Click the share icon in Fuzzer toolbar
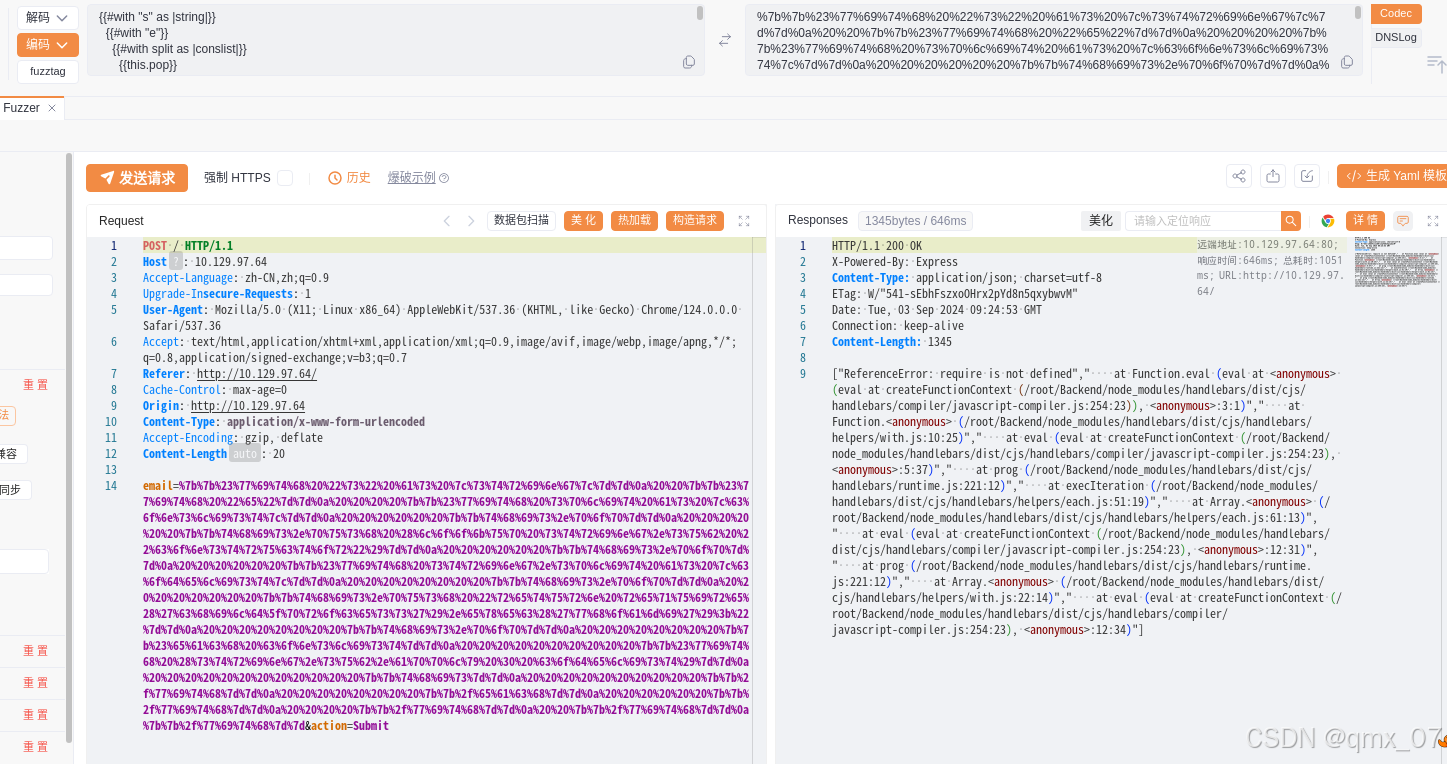 (1239, 176)
